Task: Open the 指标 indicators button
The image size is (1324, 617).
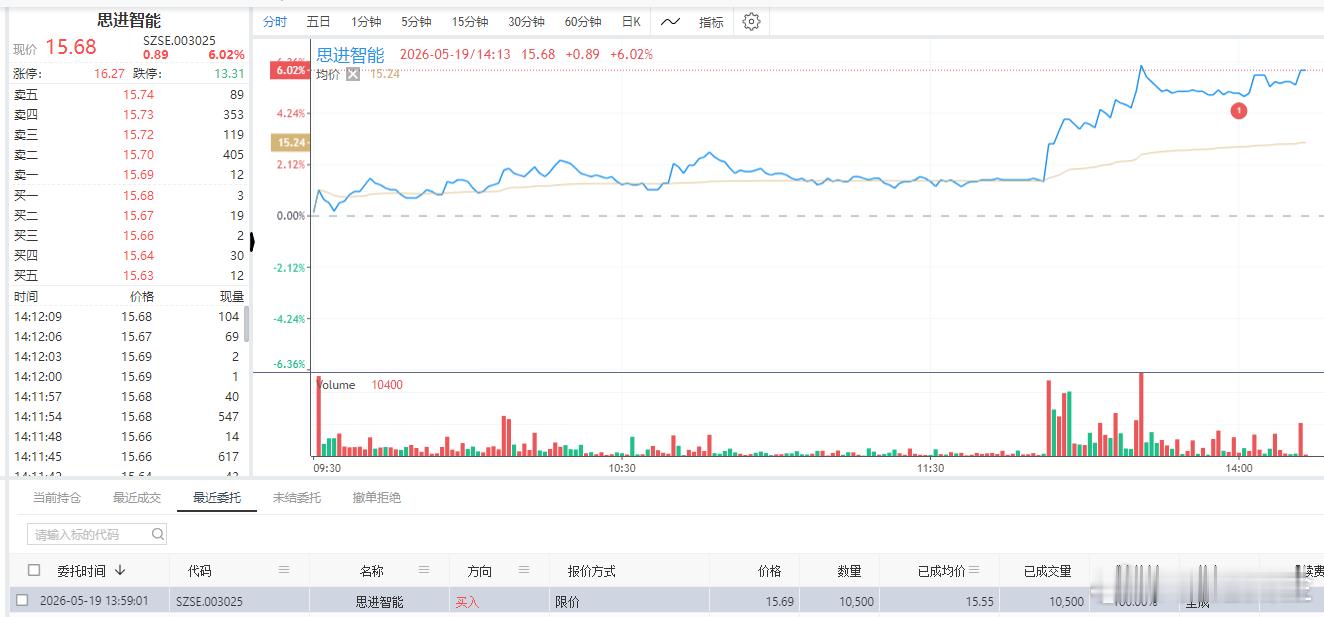Action: click(x=711, y=22)
